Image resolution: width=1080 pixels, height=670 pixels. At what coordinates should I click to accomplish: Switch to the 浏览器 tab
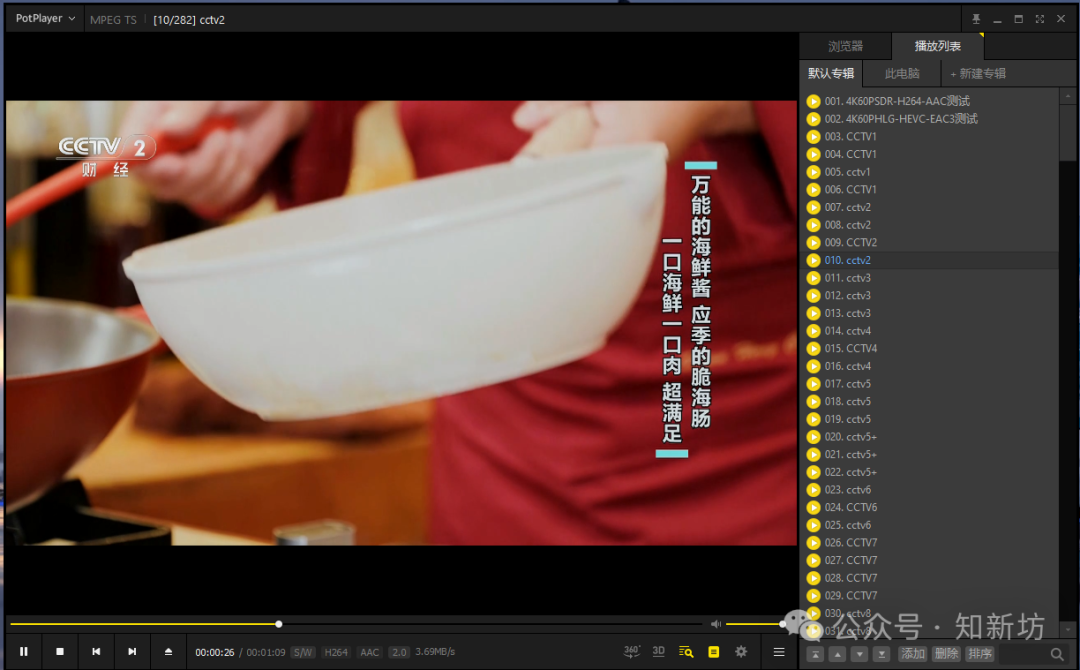(x=845, y=46)
